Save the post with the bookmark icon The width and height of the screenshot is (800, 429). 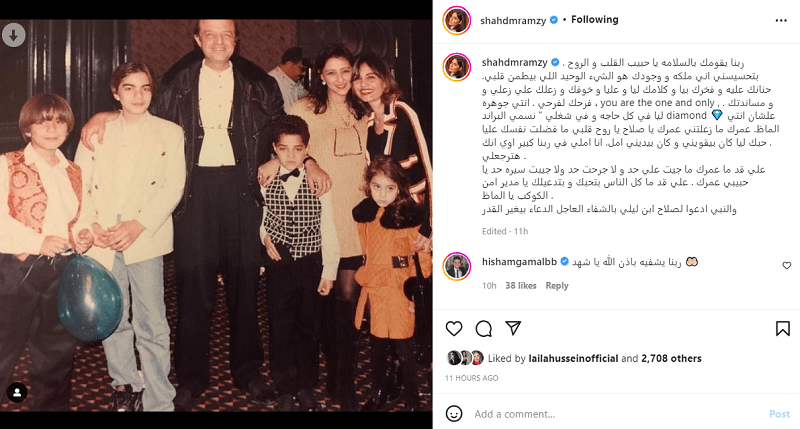783,329
